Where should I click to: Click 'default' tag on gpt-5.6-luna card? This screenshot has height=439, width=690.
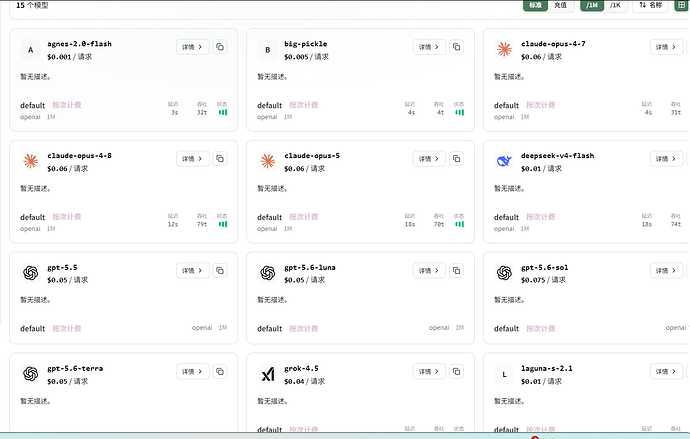[x=269, y=329]
